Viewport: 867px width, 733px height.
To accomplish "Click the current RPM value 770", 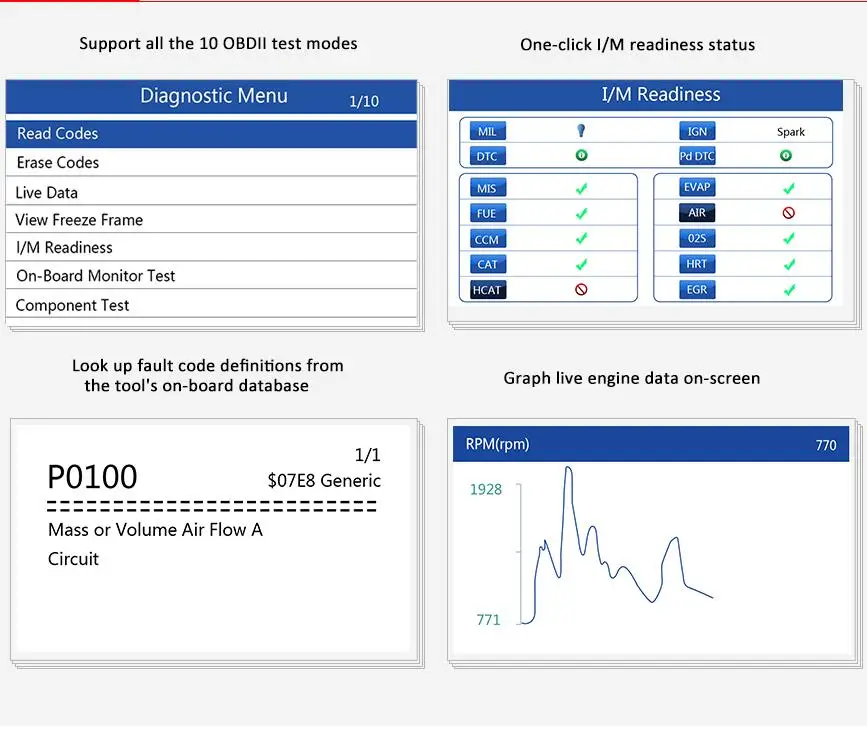I will 826,445.
